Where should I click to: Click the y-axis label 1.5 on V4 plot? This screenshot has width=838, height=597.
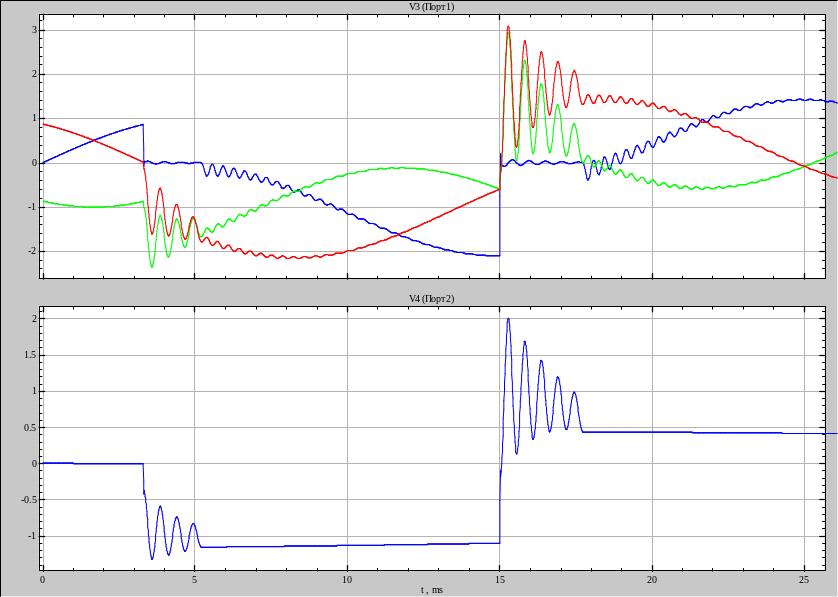(29, 355)
